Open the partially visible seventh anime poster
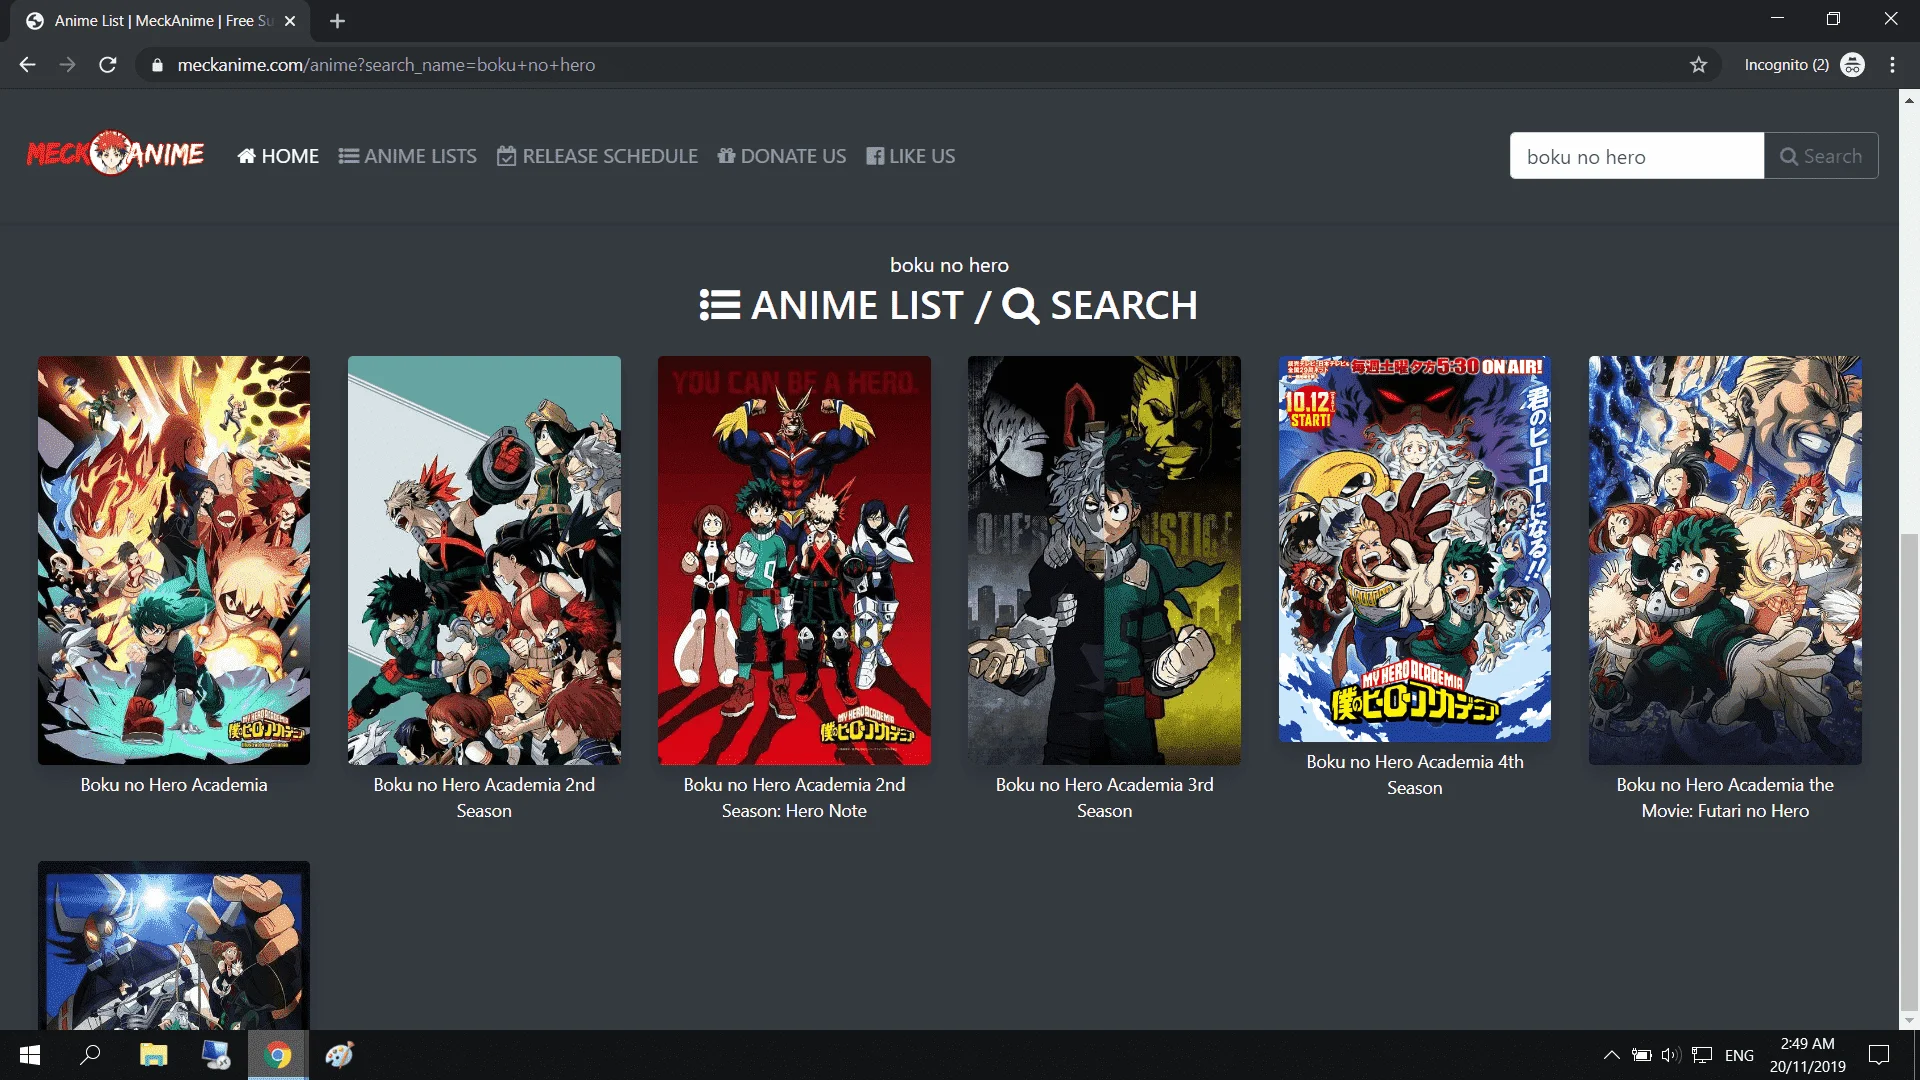The image size is (1920, 1080). [x=174, y=946]
